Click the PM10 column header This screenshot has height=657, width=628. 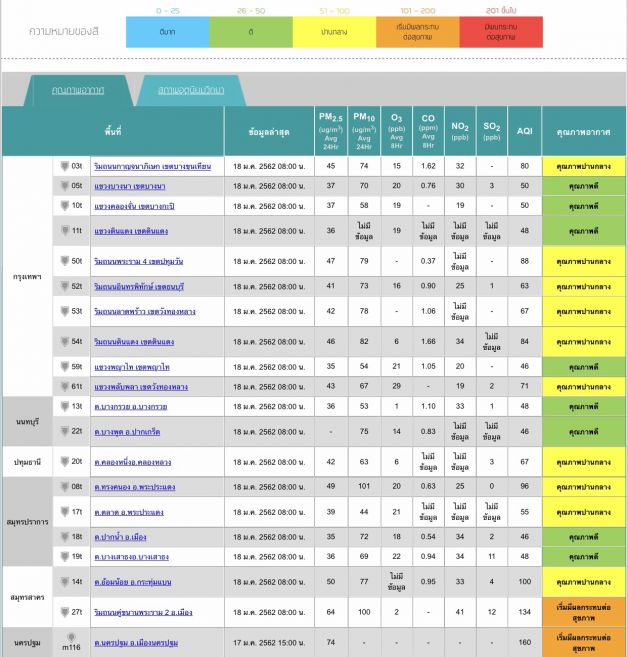364,131
